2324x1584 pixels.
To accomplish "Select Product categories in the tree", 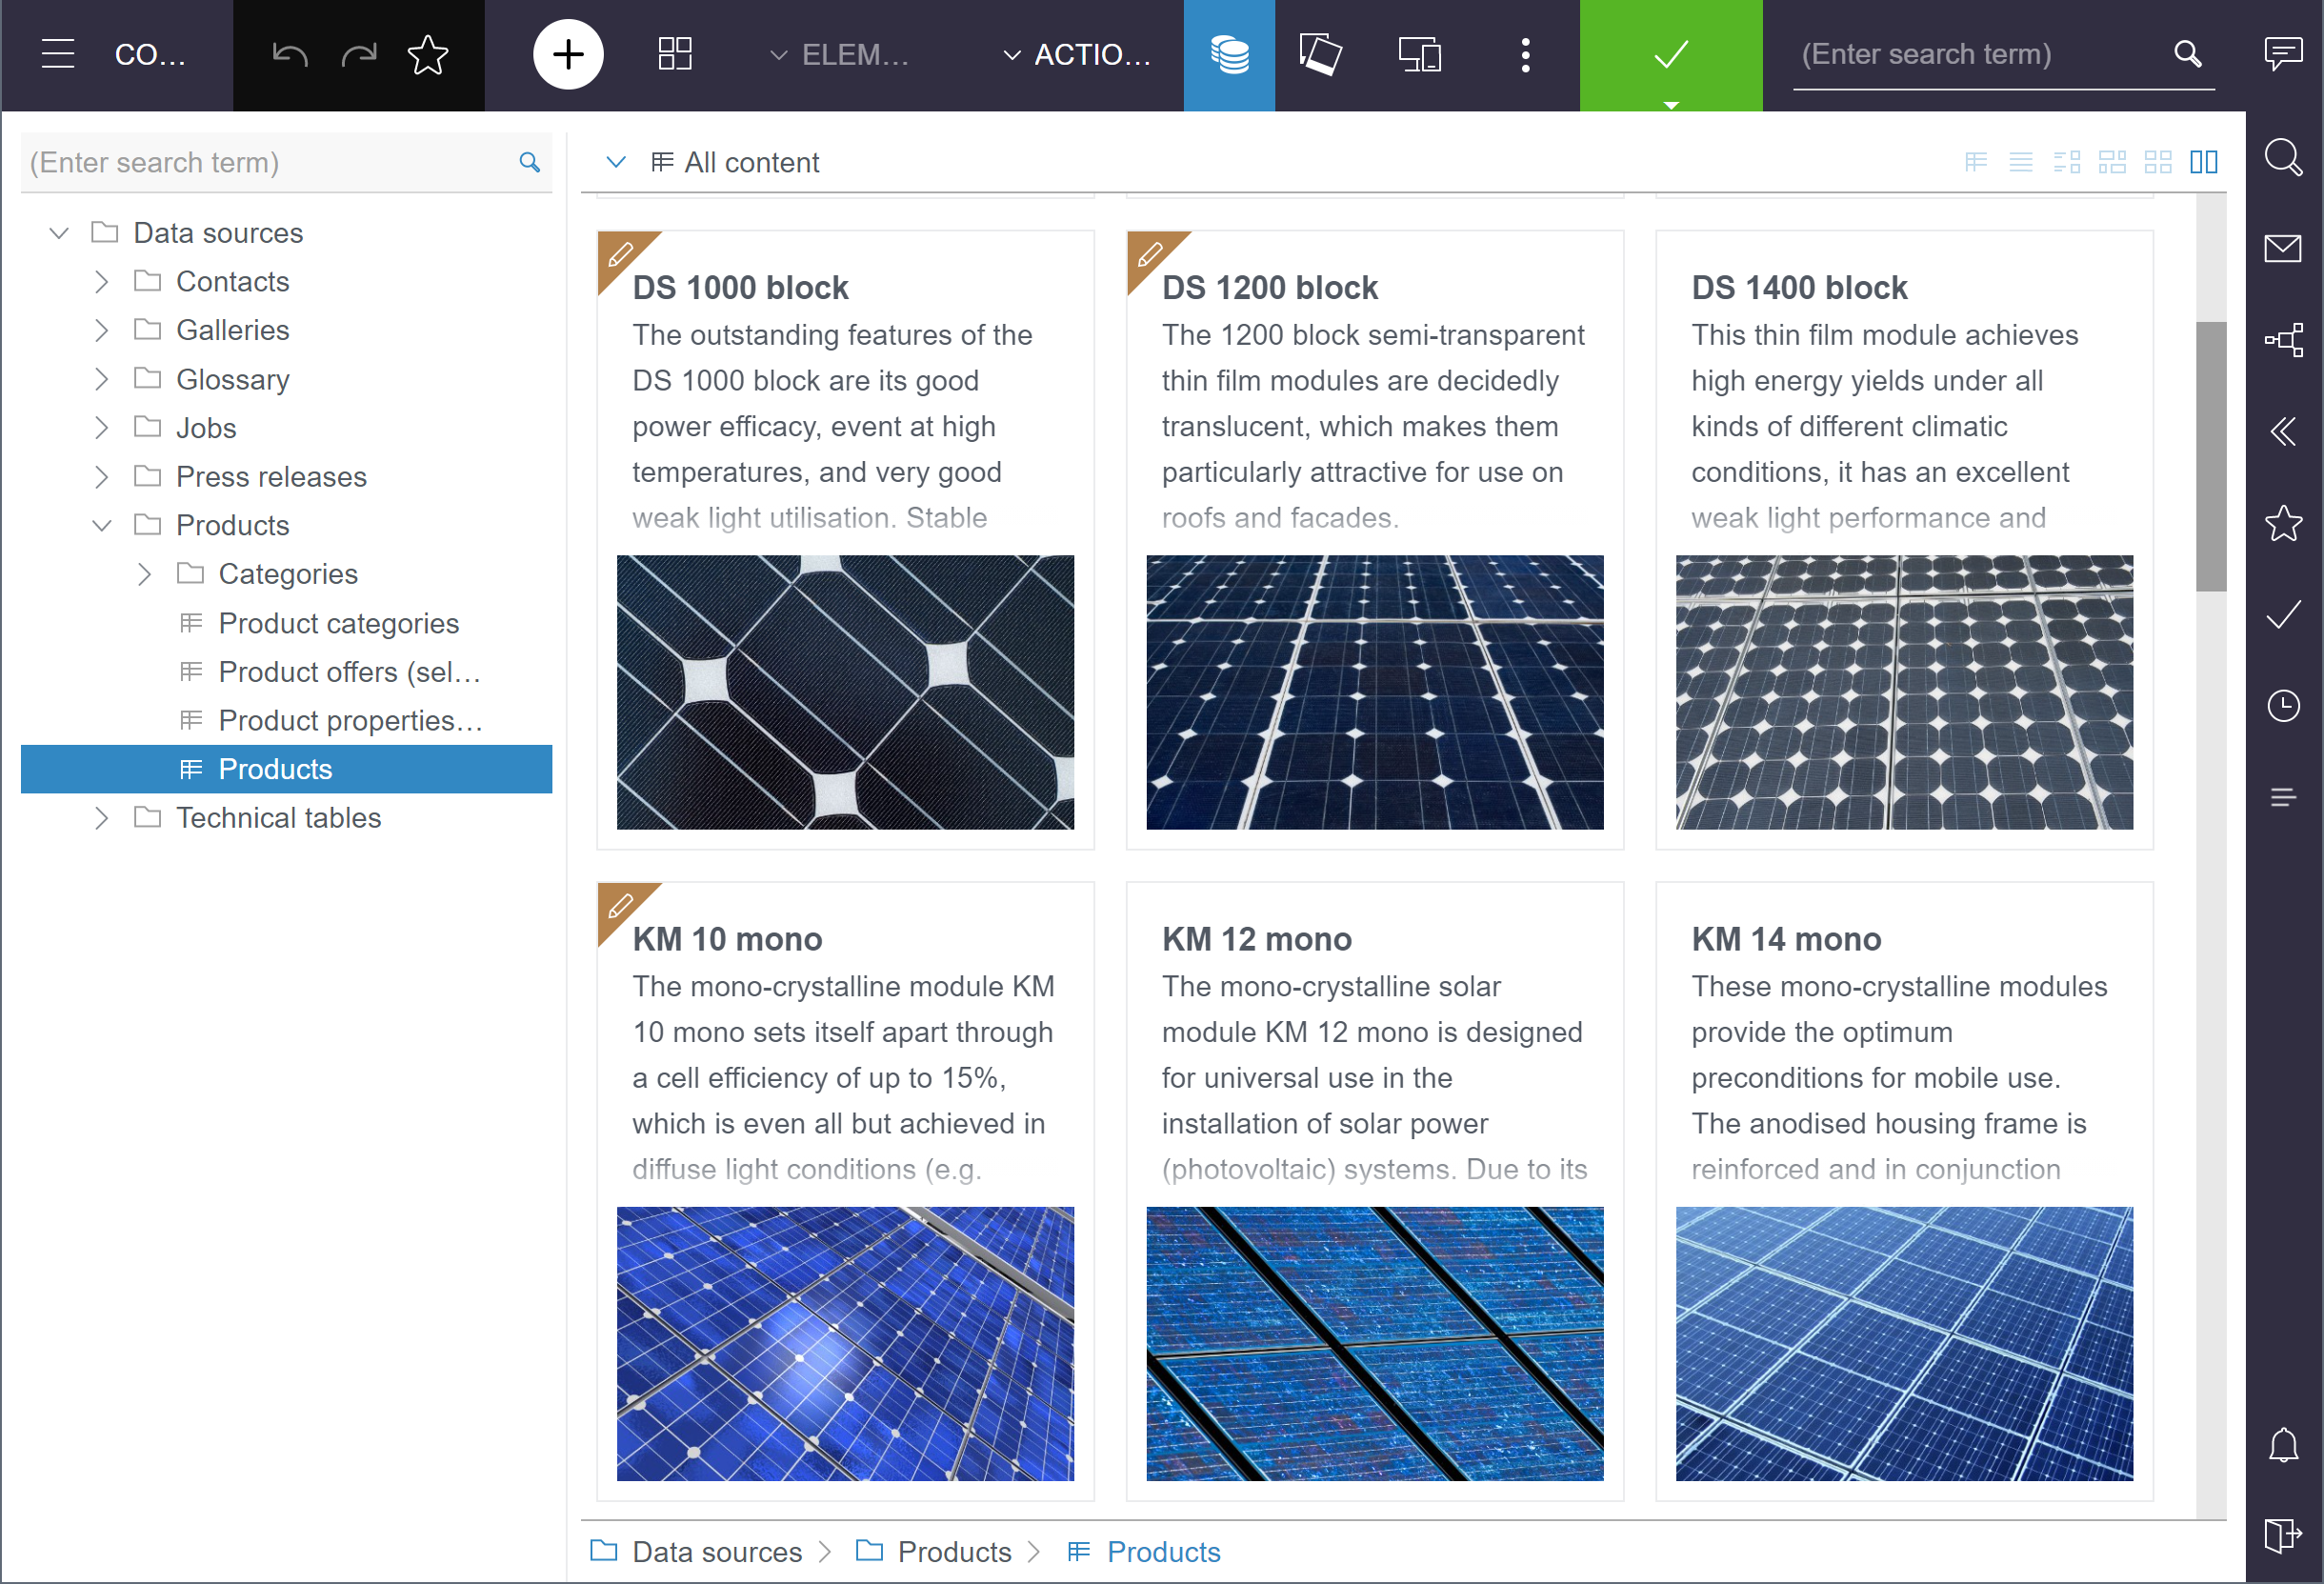I will point(339,623).
